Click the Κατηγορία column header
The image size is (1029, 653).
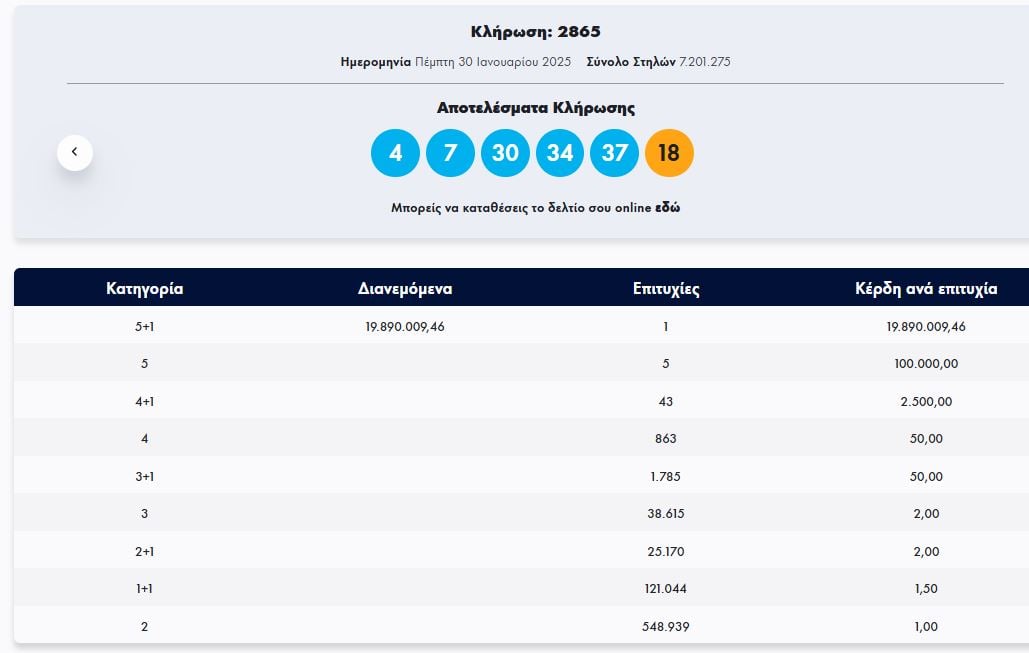[145, 289]
